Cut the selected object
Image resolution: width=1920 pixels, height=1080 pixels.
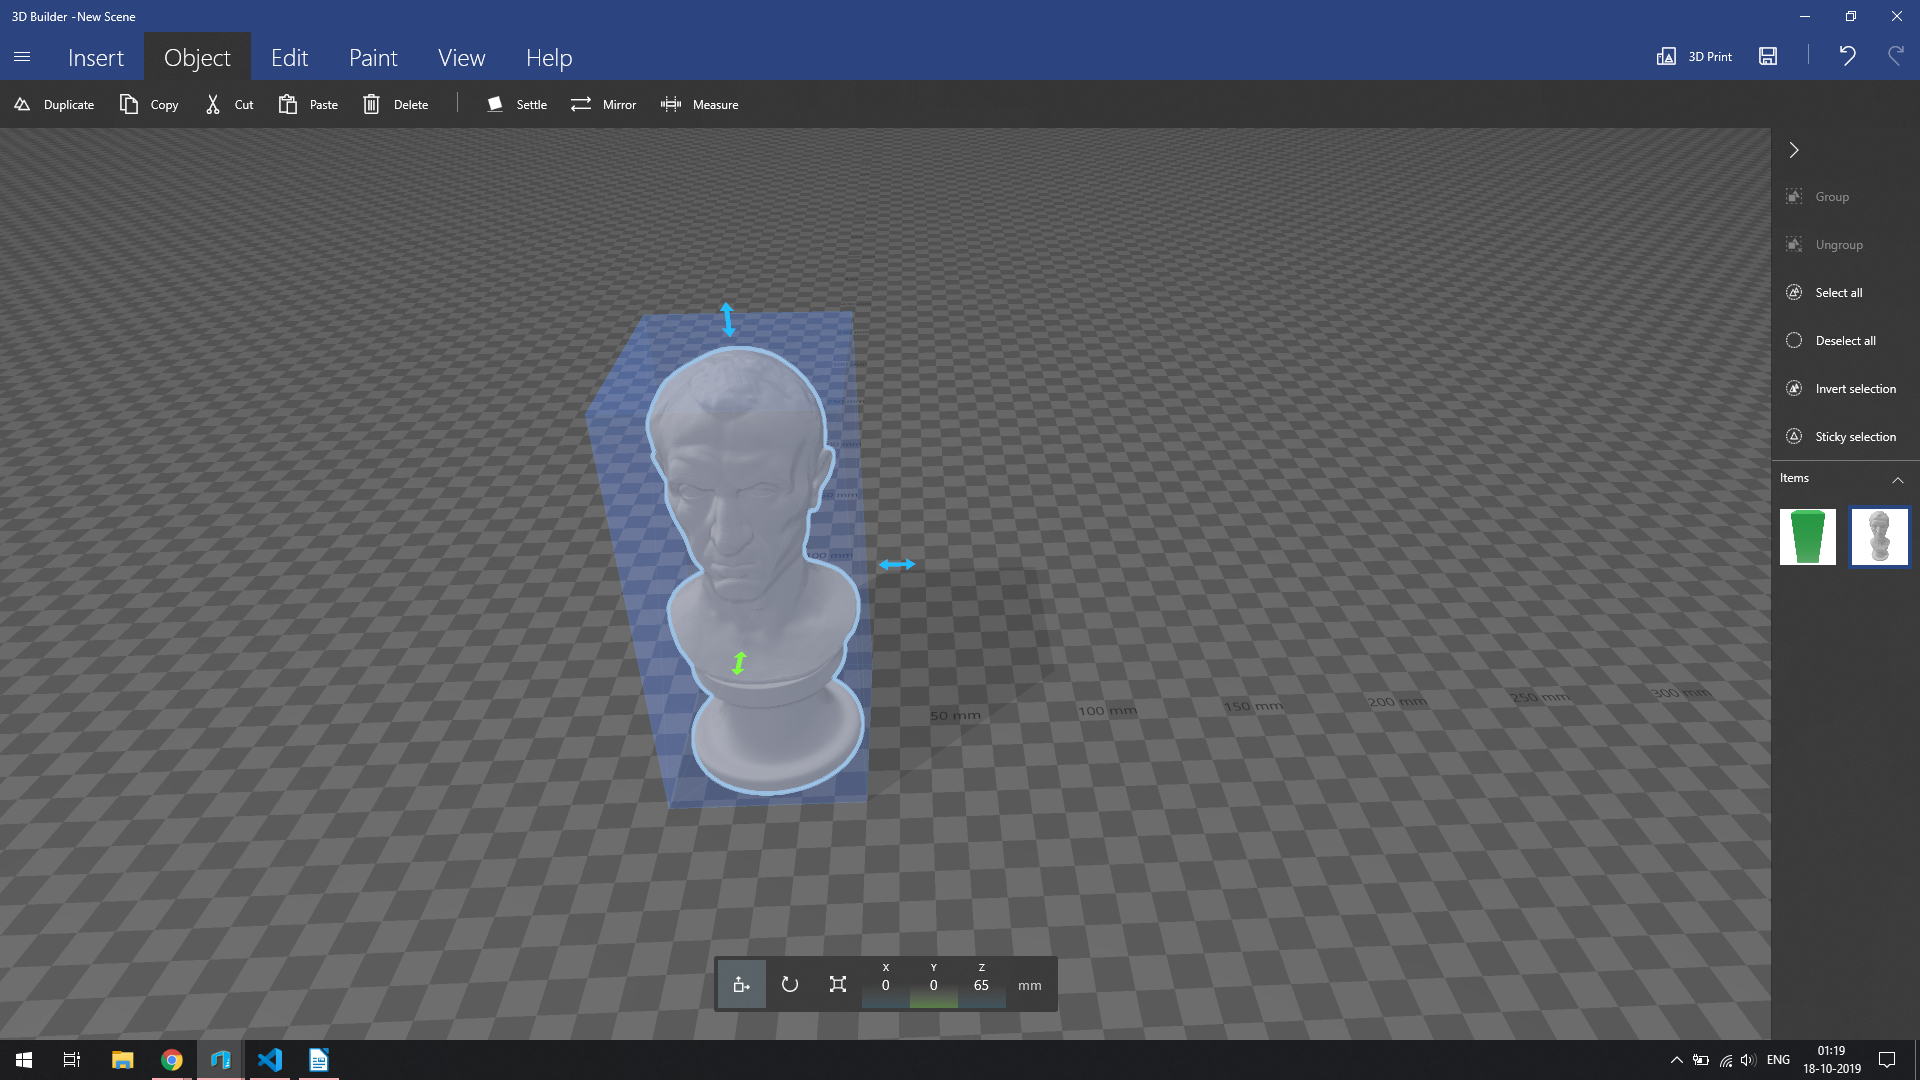pos(229,104)
